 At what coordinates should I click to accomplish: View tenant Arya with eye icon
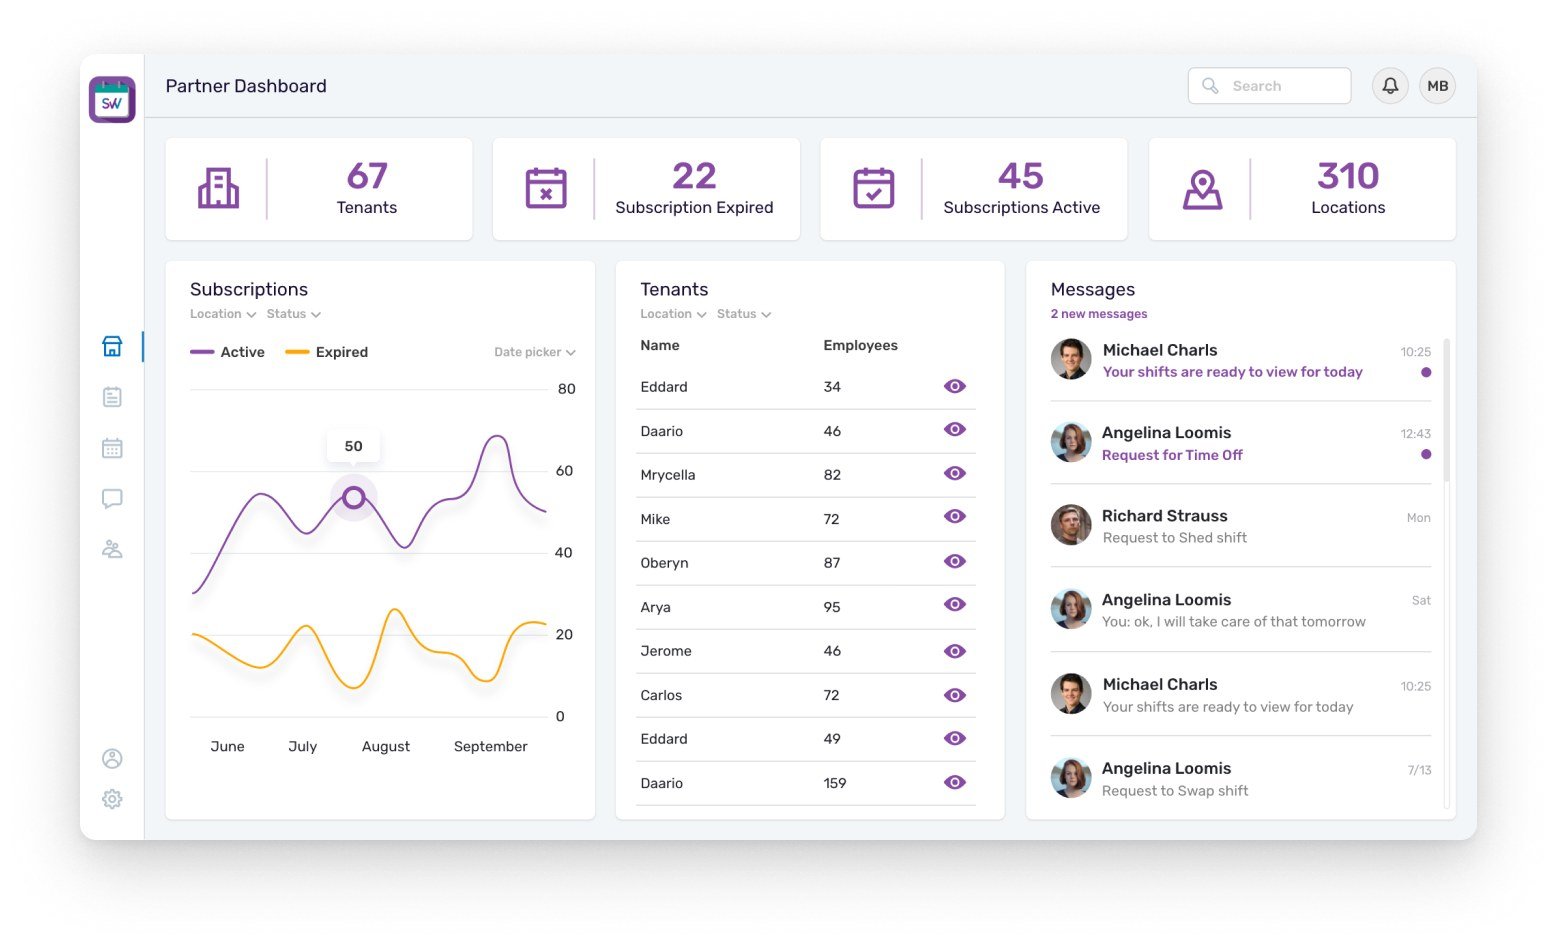pos(955,605)
